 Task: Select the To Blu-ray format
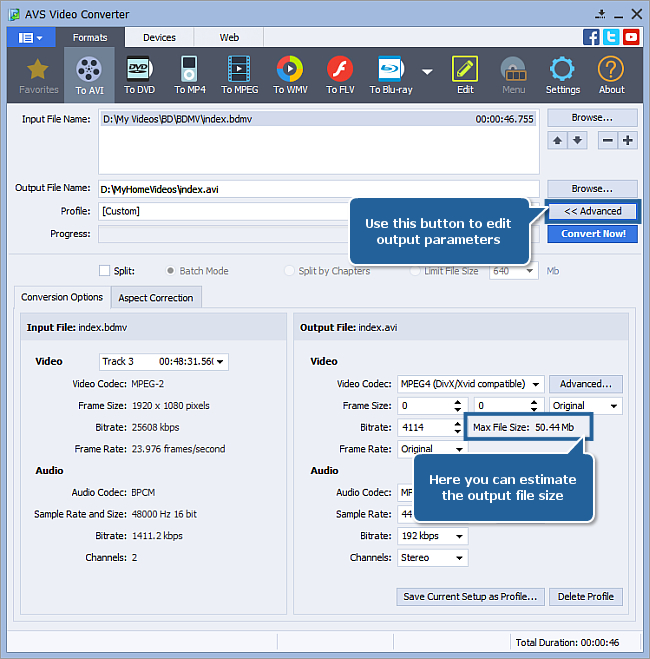click(391, 75)
